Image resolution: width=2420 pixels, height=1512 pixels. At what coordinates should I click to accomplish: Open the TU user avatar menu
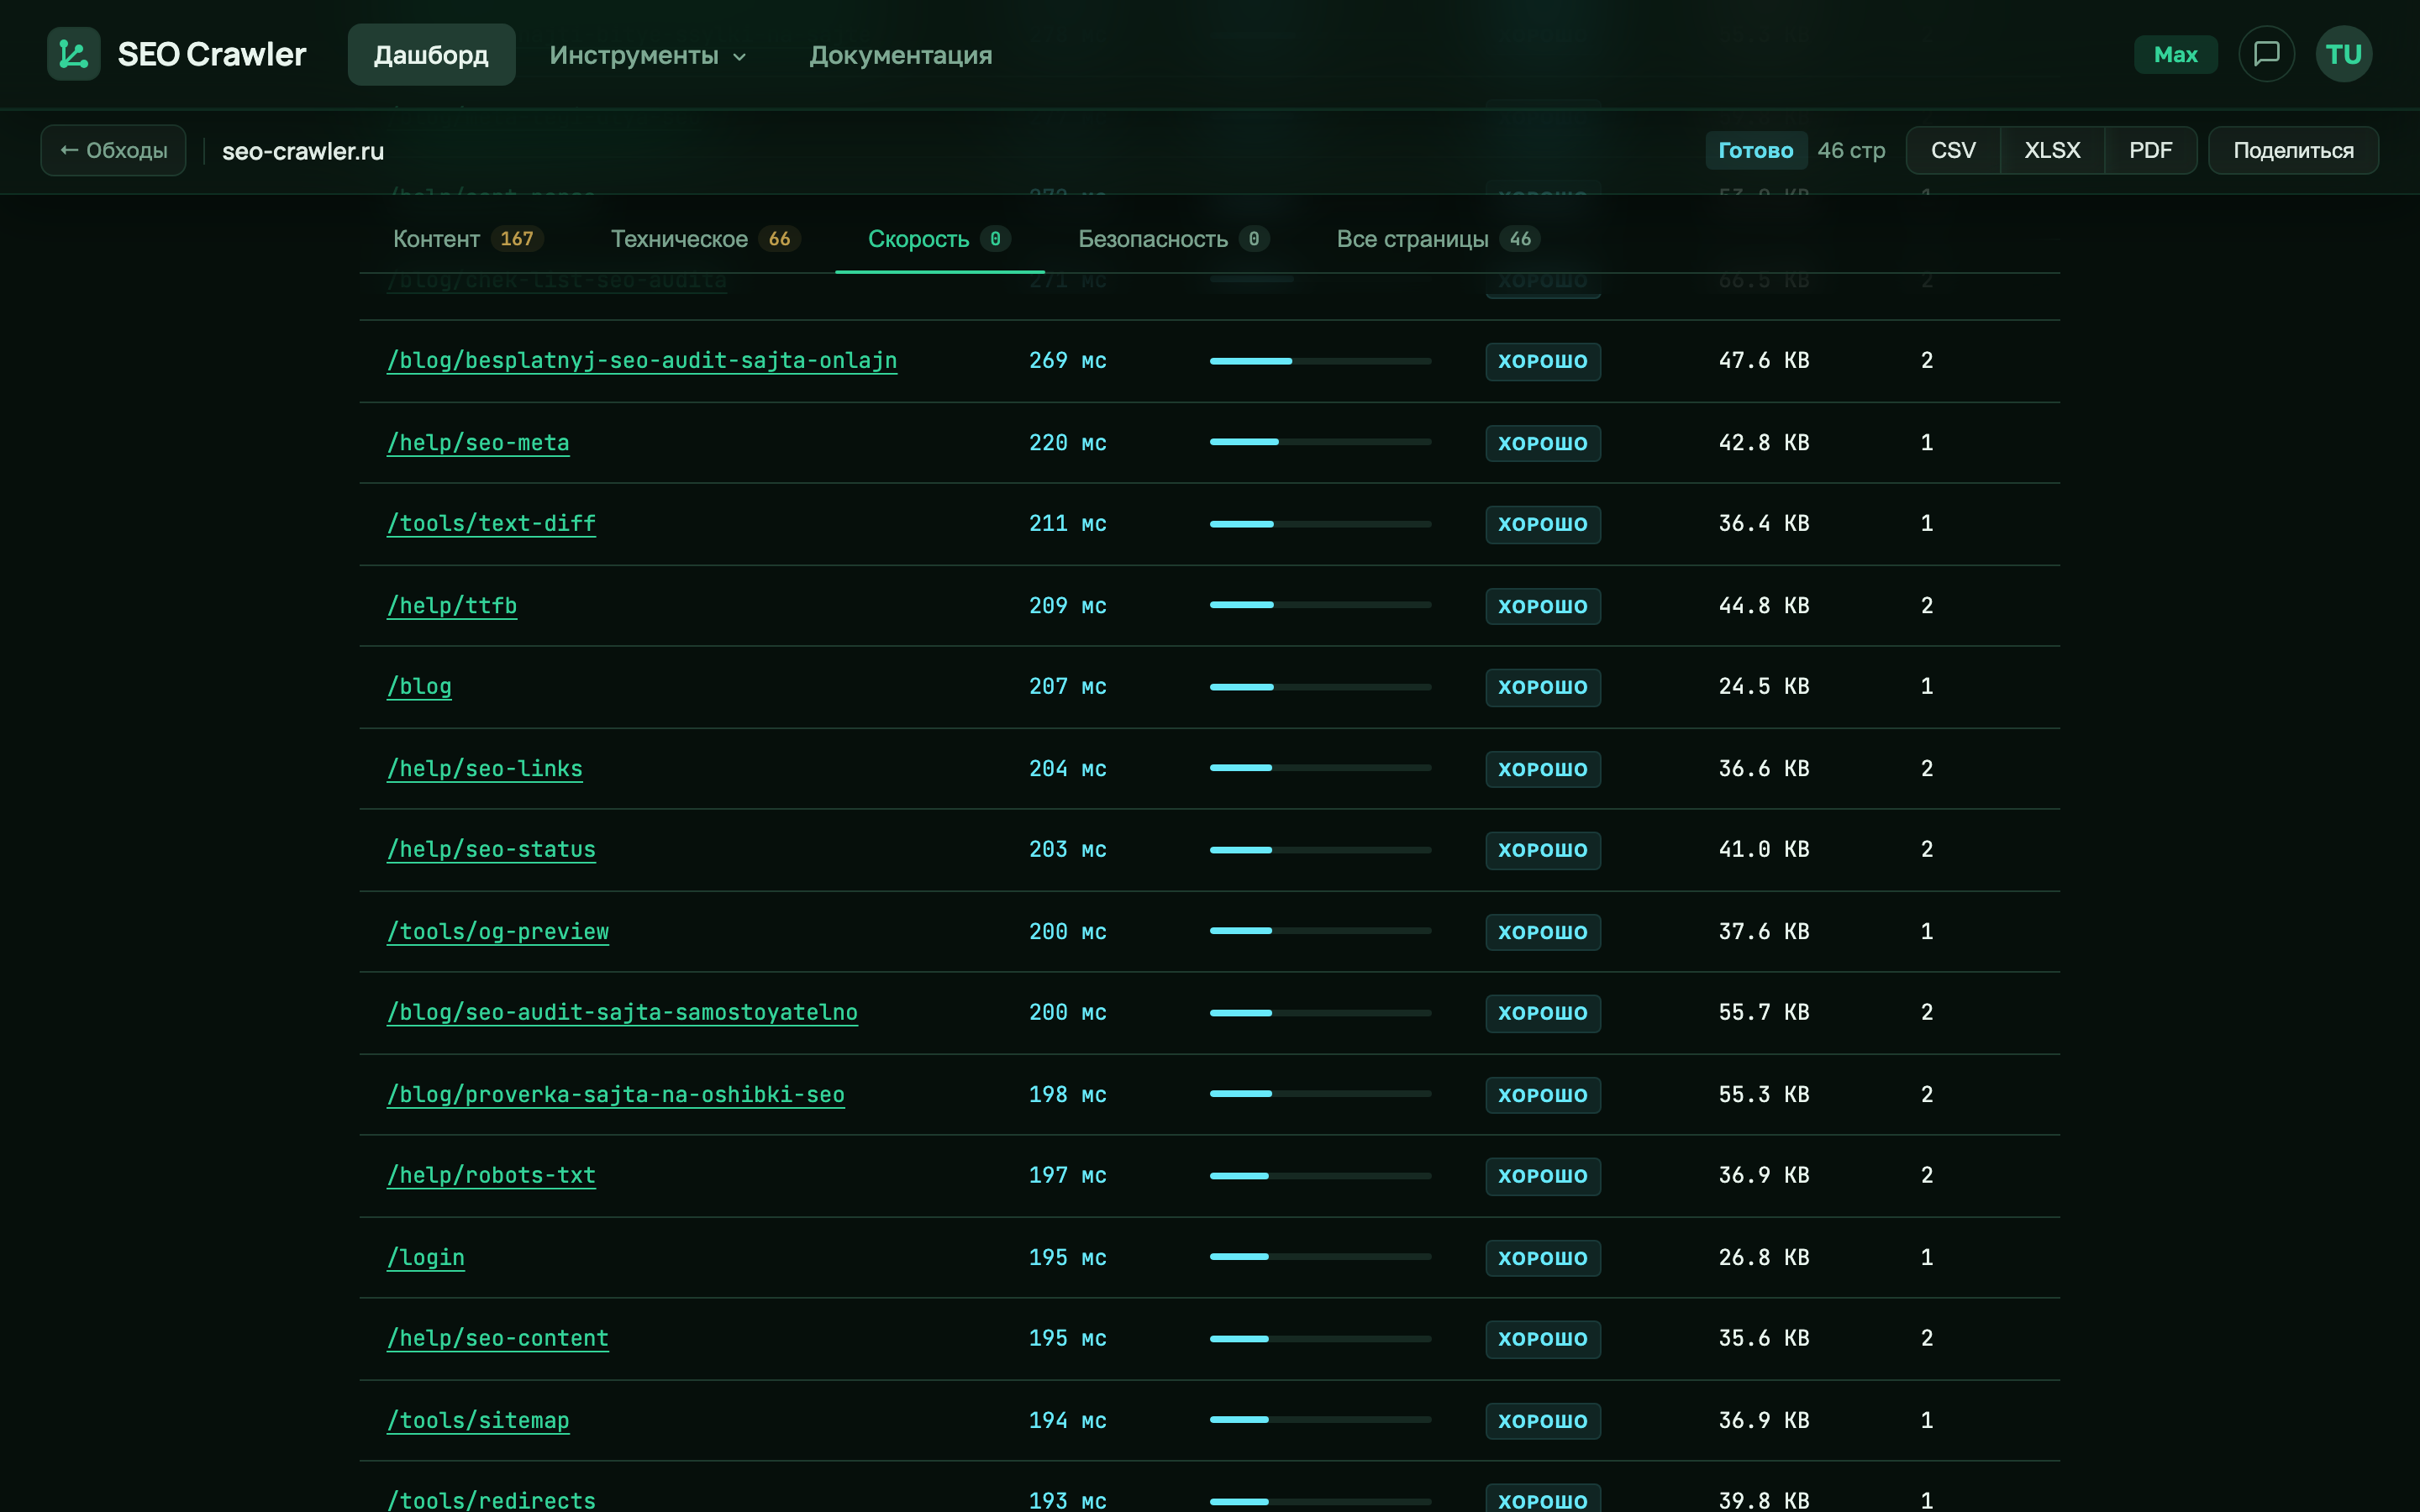[x=2343, y=54]
